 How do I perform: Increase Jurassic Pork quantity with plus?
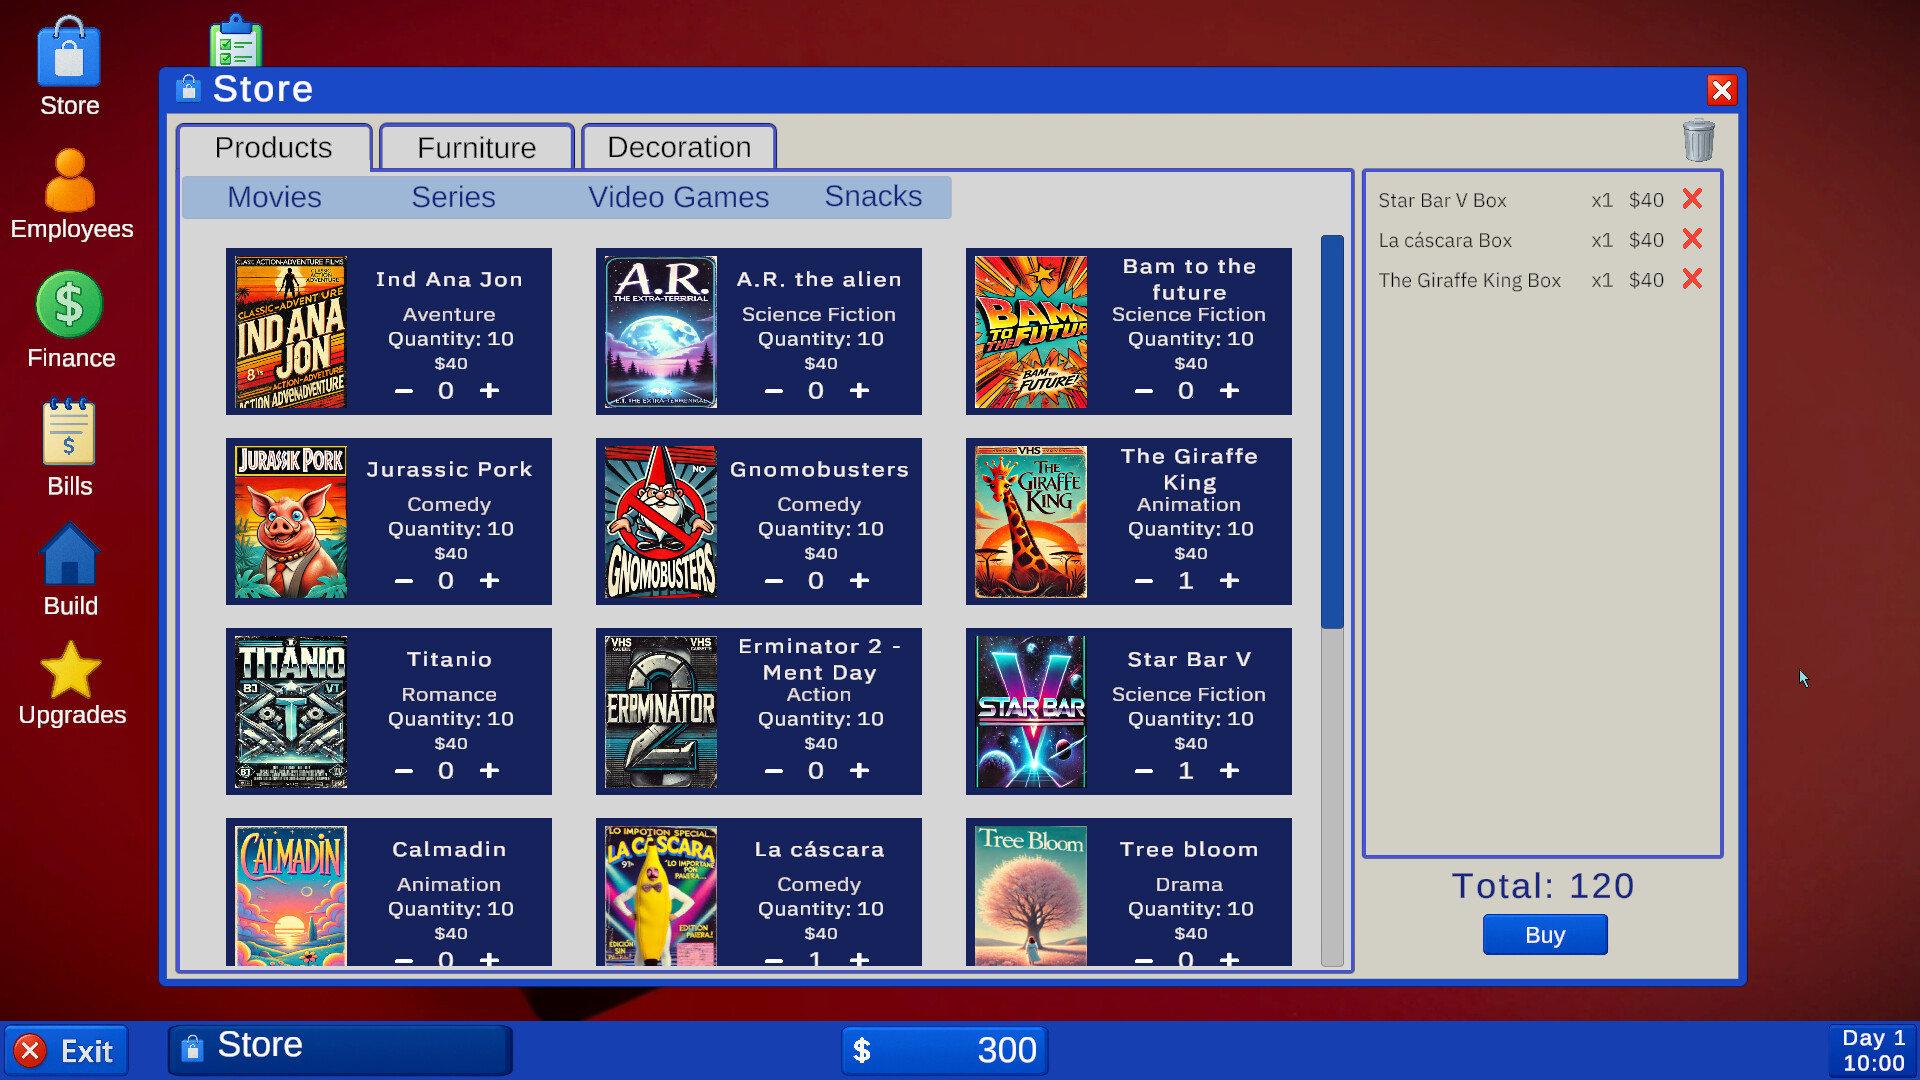pyautogui.click(x=490, y=580)
